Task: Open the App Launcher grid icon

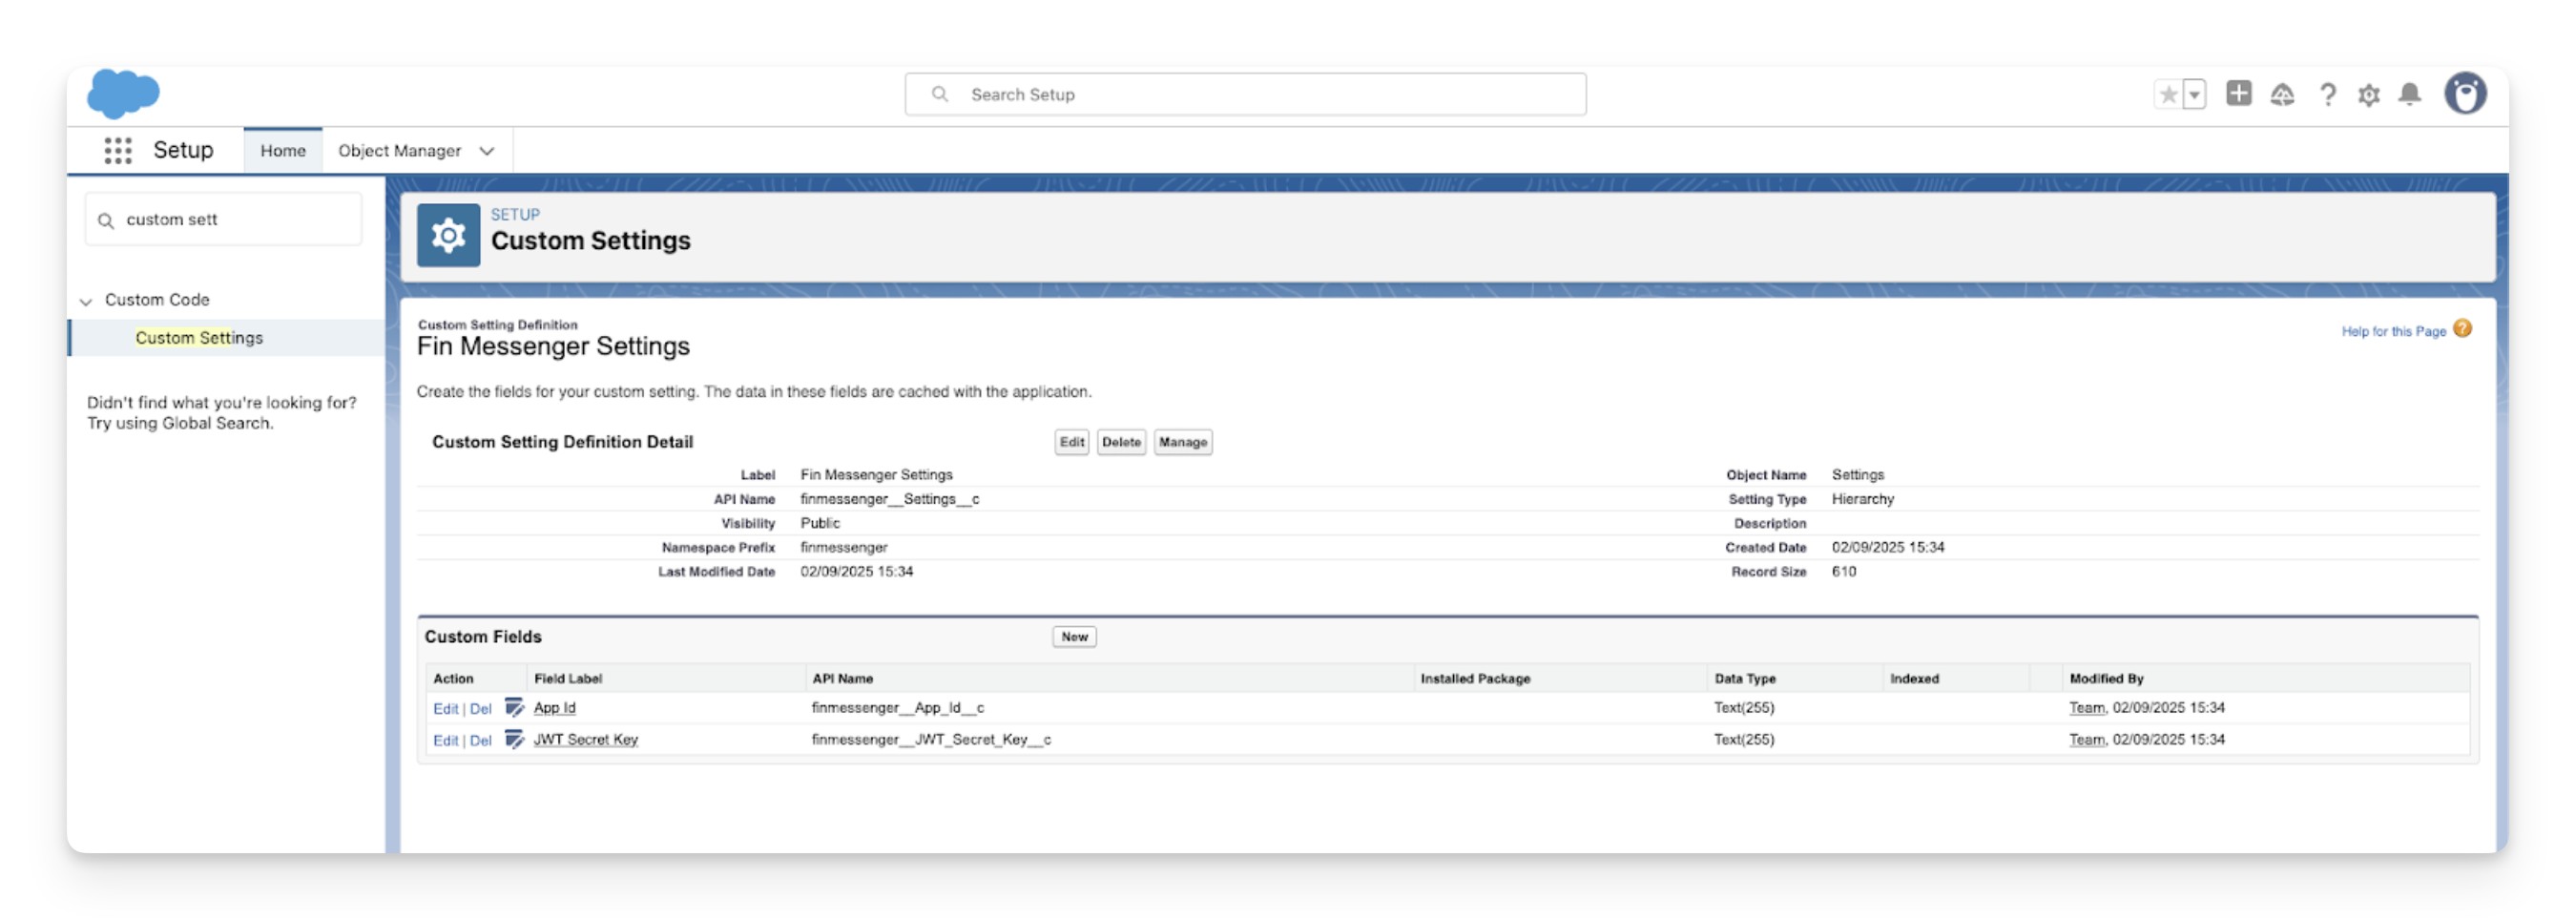Action: 118,151
